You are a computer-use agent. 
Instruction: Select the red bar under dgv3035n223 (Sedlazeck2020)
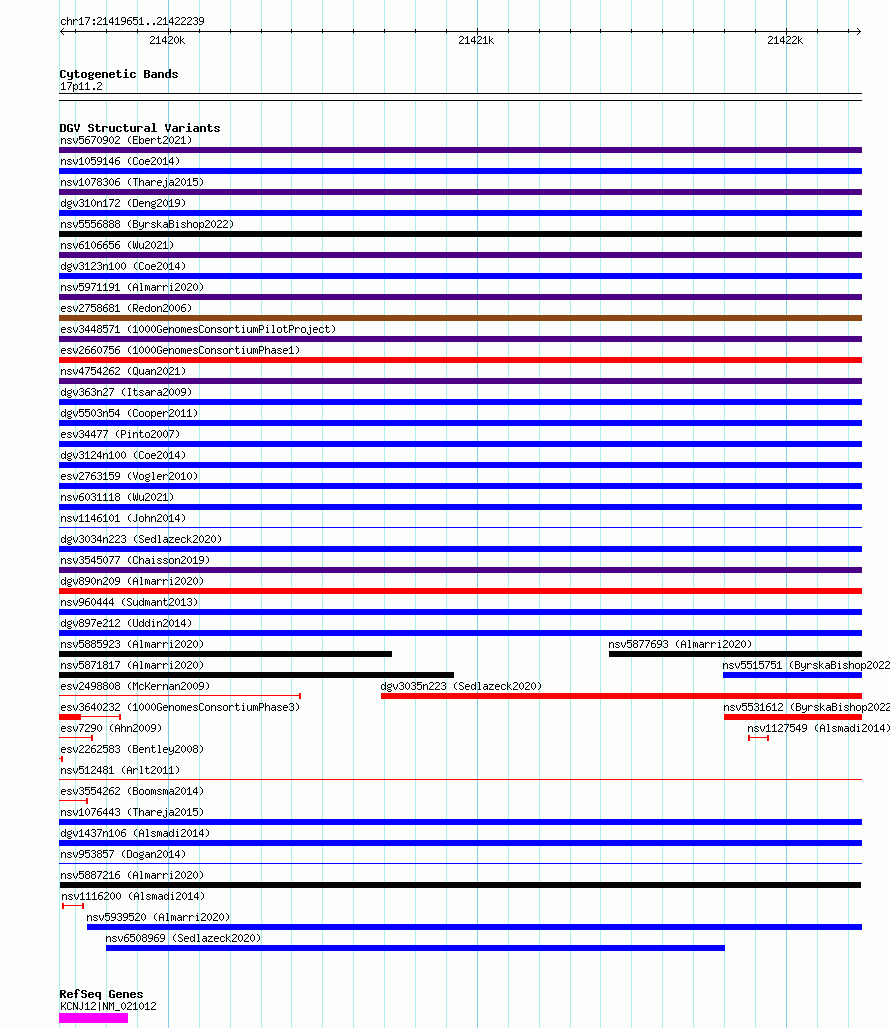coord(621,696)
